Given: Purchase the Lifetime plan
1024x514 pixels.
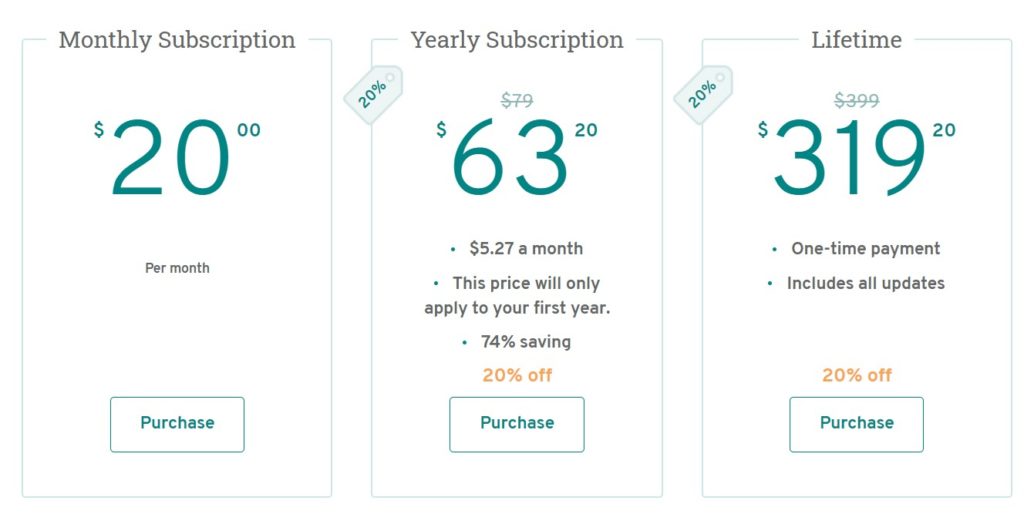Looking at the screenshot, I should [856, 425].
